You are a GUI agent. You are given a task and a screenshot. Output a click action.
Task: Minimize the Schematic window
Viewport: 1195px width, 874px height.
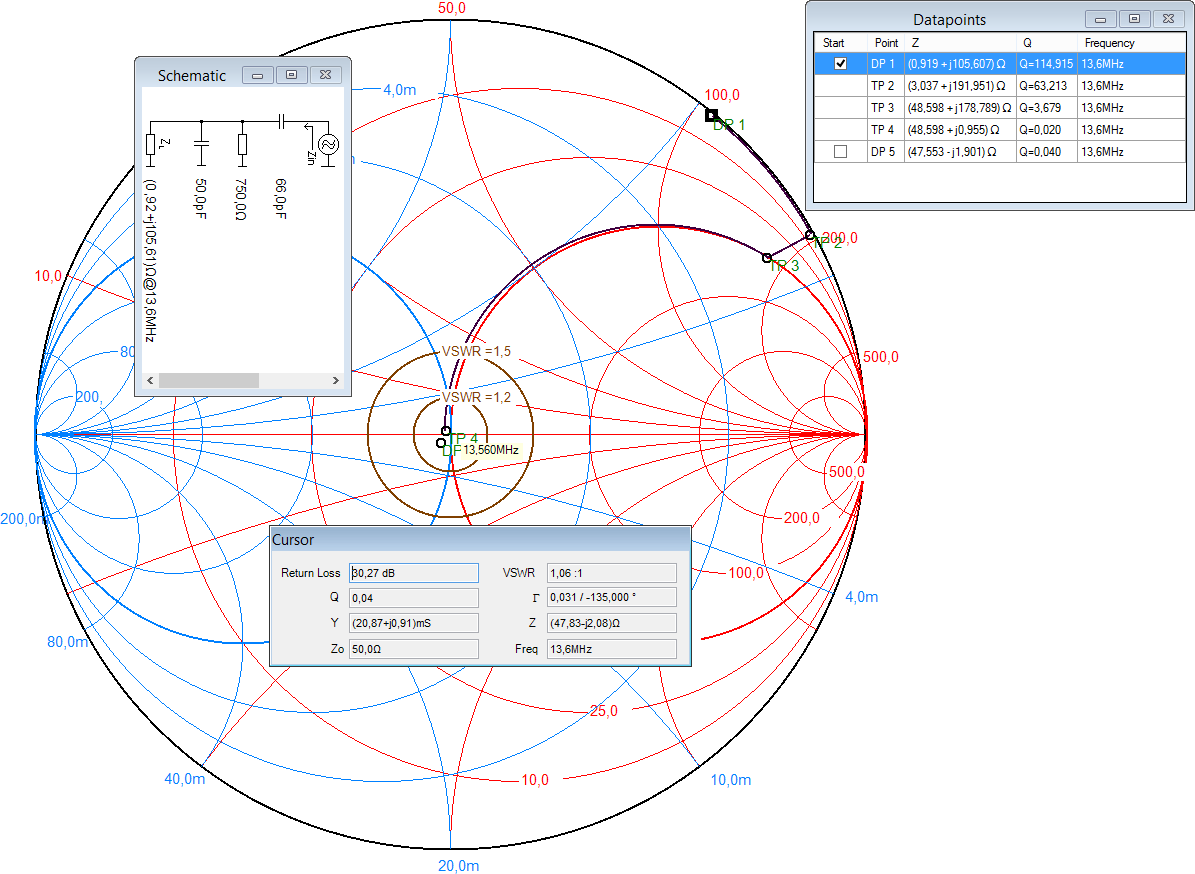pyautogui.click(x=258, y=75)
